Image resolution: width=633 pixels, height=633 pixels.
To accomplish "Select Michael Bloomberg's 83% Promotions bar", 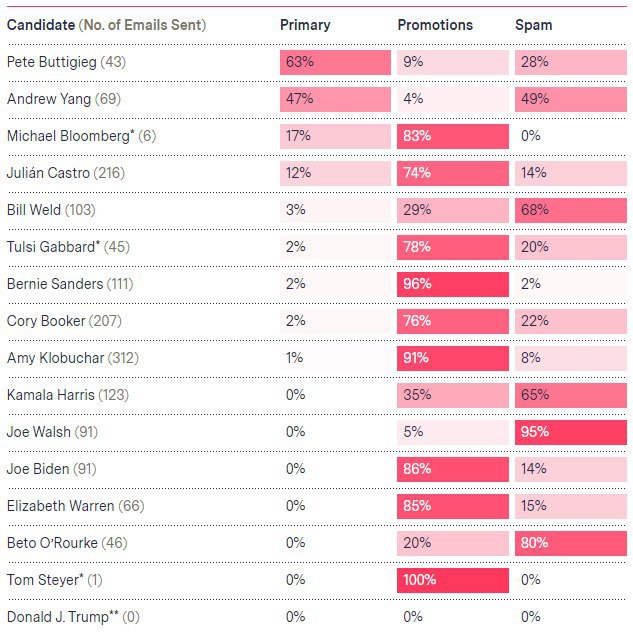I will point(453,136).
